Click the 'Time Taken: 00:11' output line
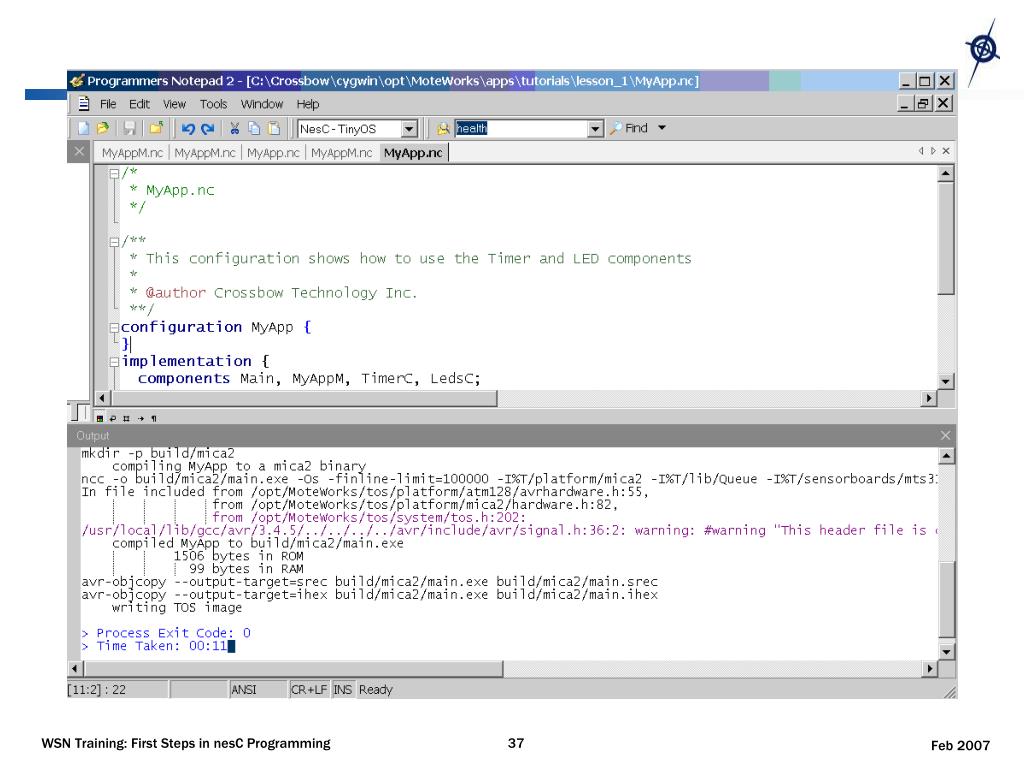1024x768 pixels. click(x=154, y=646)
